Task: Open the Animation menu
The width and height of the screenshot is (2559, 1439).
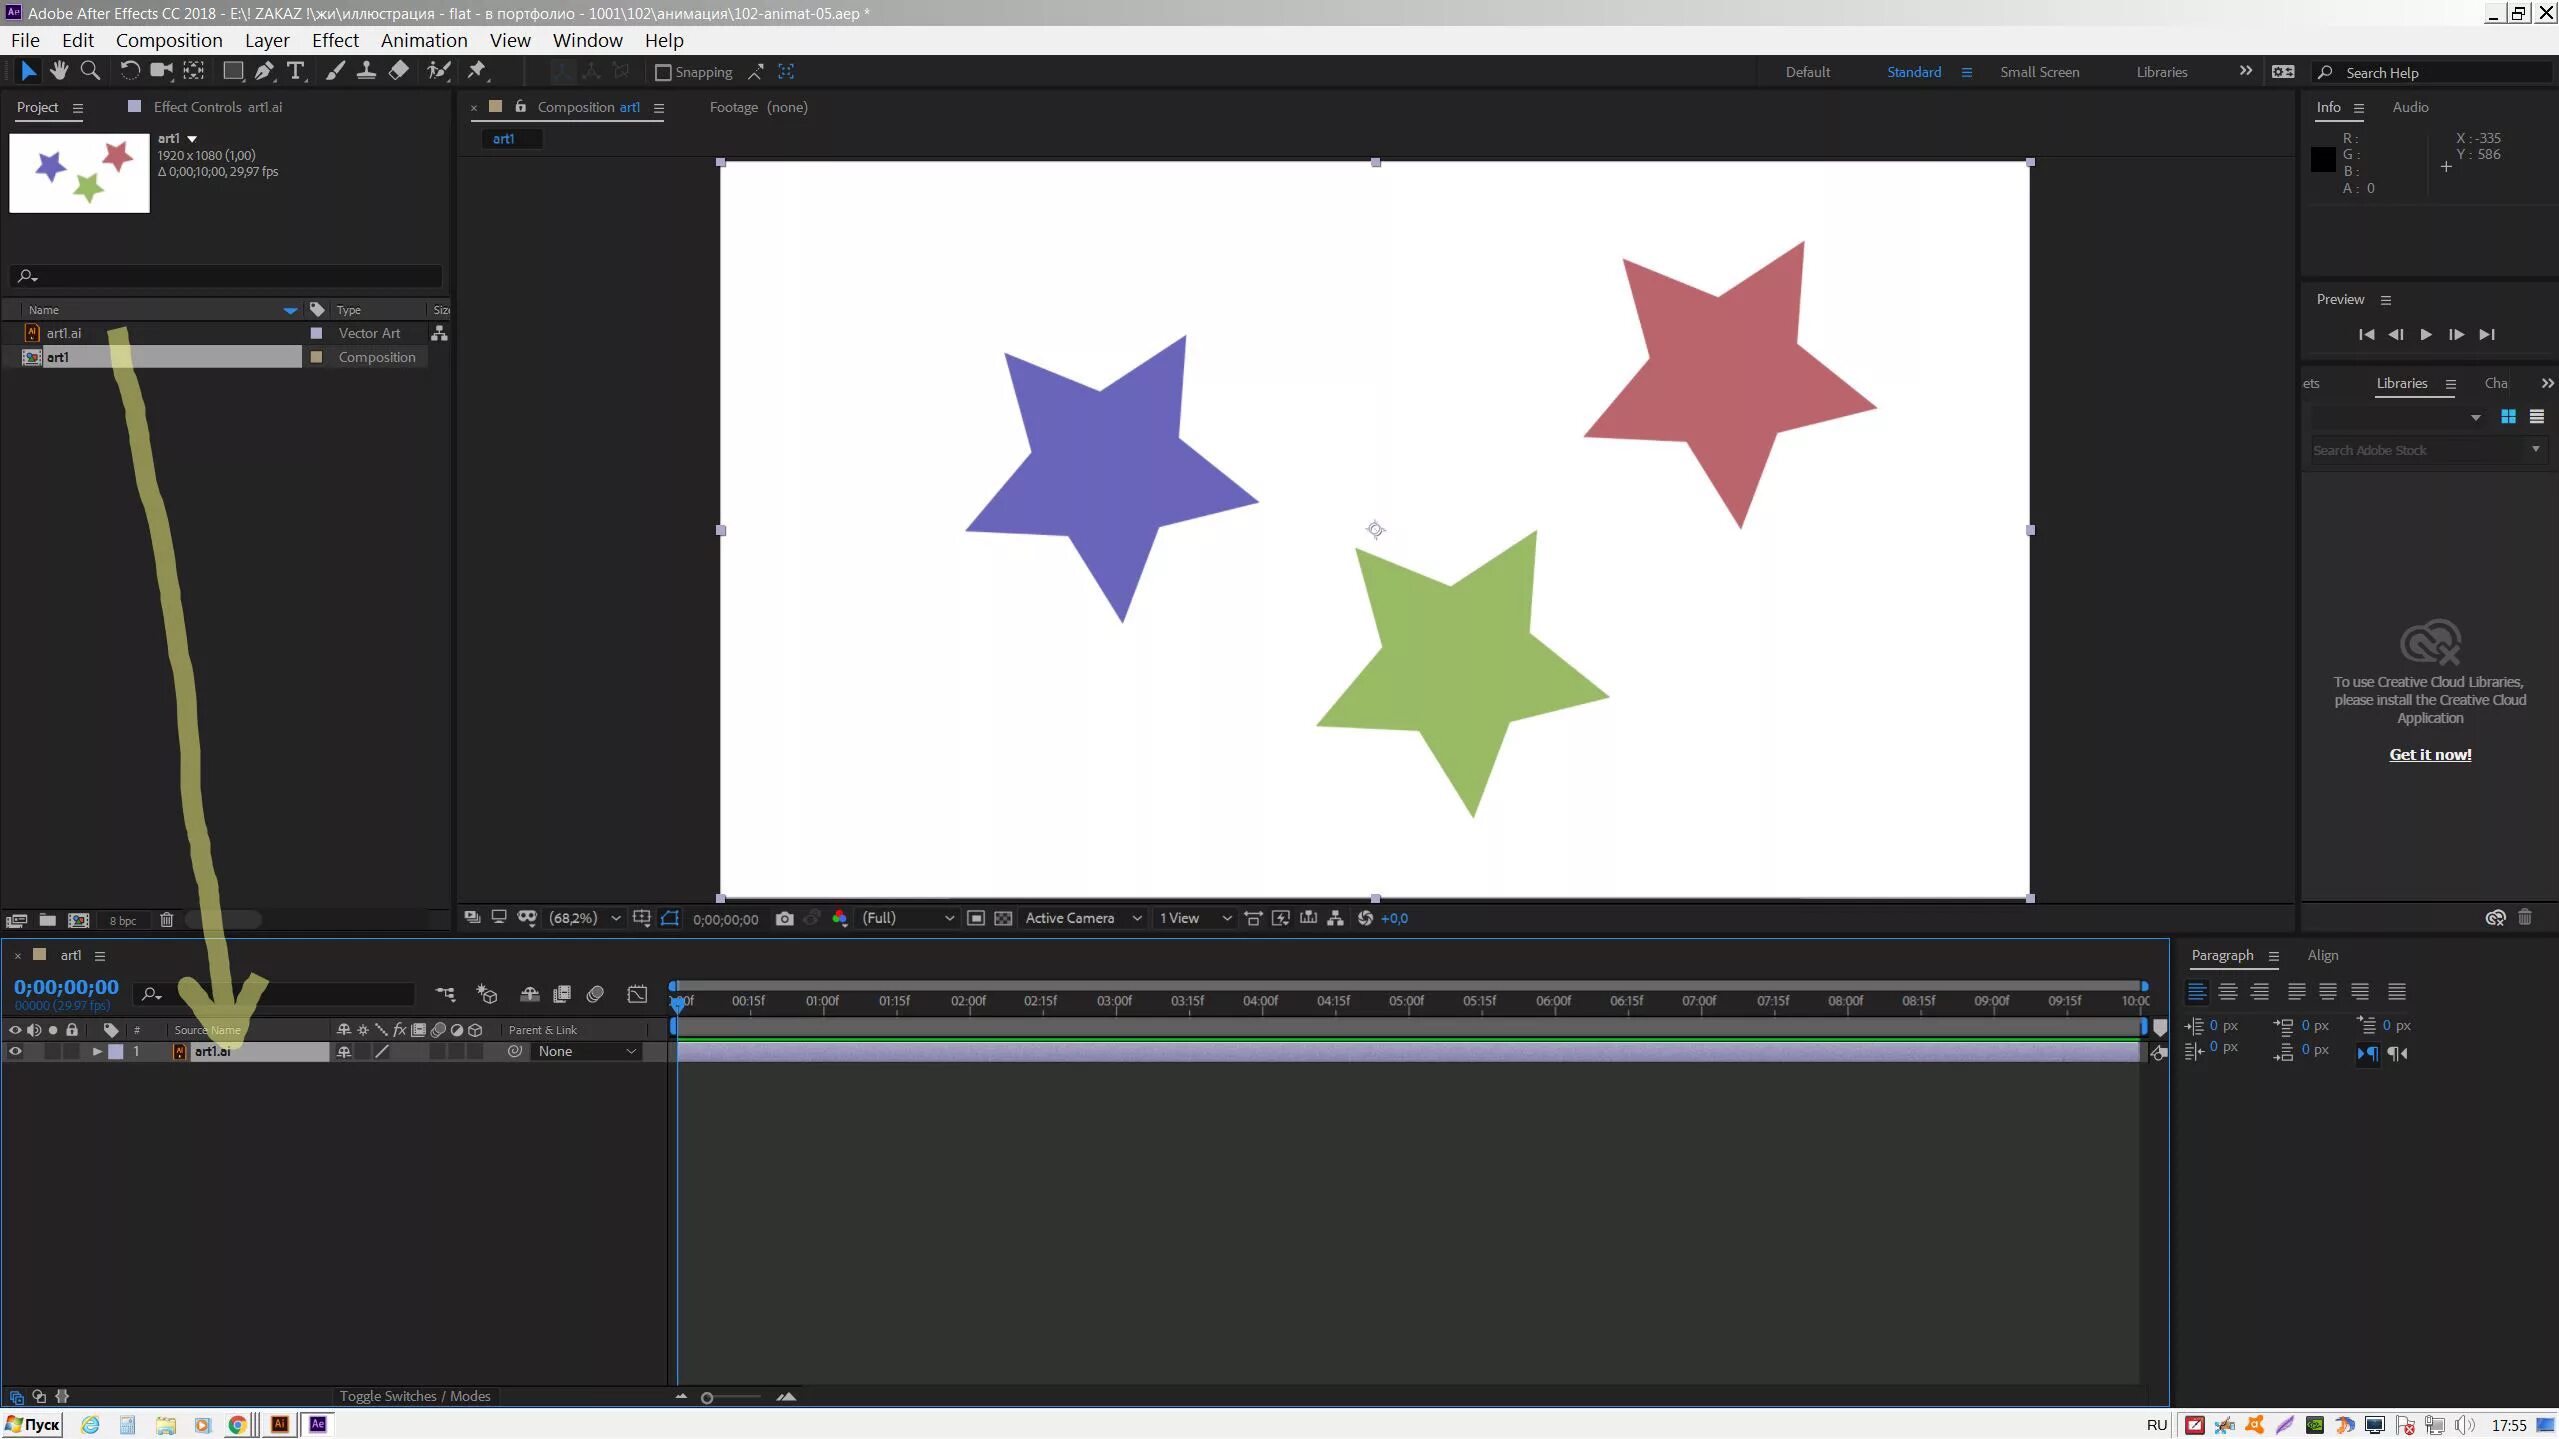Action: (x=425, y=40)
